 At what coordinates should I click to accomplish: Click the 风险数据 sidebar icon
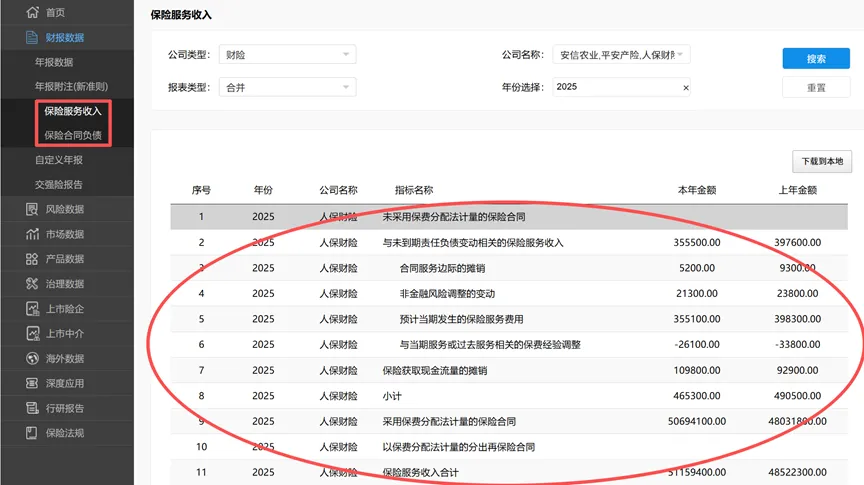32,209
